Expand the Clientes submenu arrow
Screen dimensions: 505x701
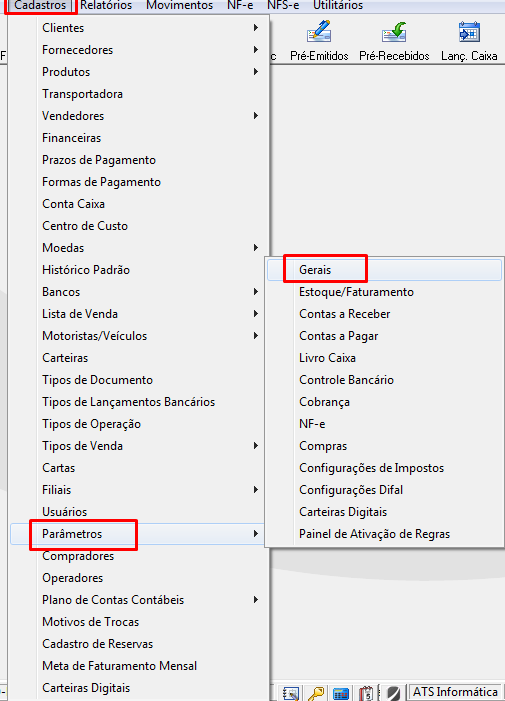tap(256, 28)
